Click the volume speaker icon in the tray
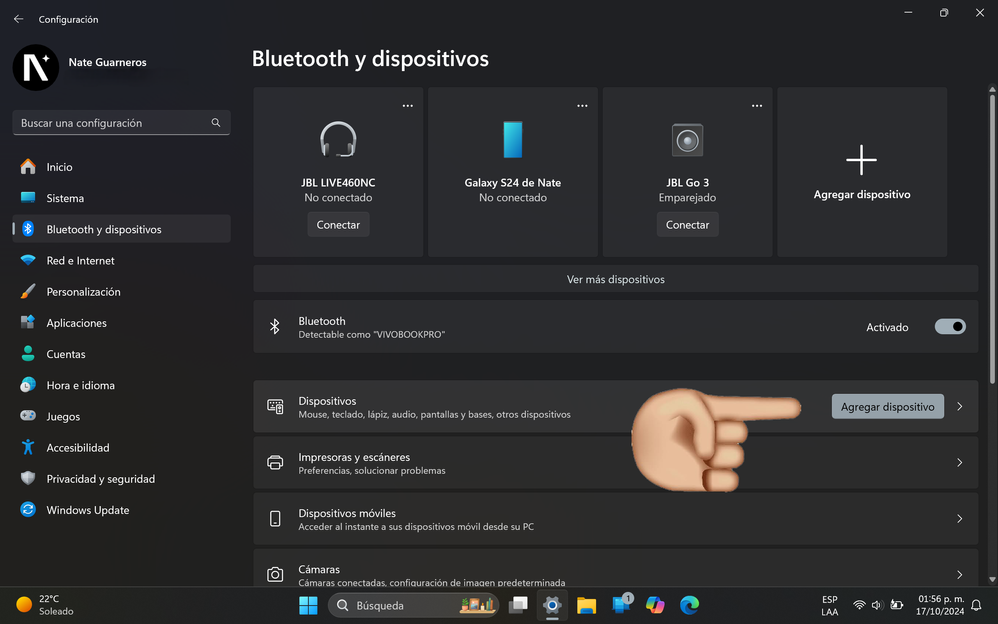Screen dimensions: 998x624 click(x=877, y=605)
